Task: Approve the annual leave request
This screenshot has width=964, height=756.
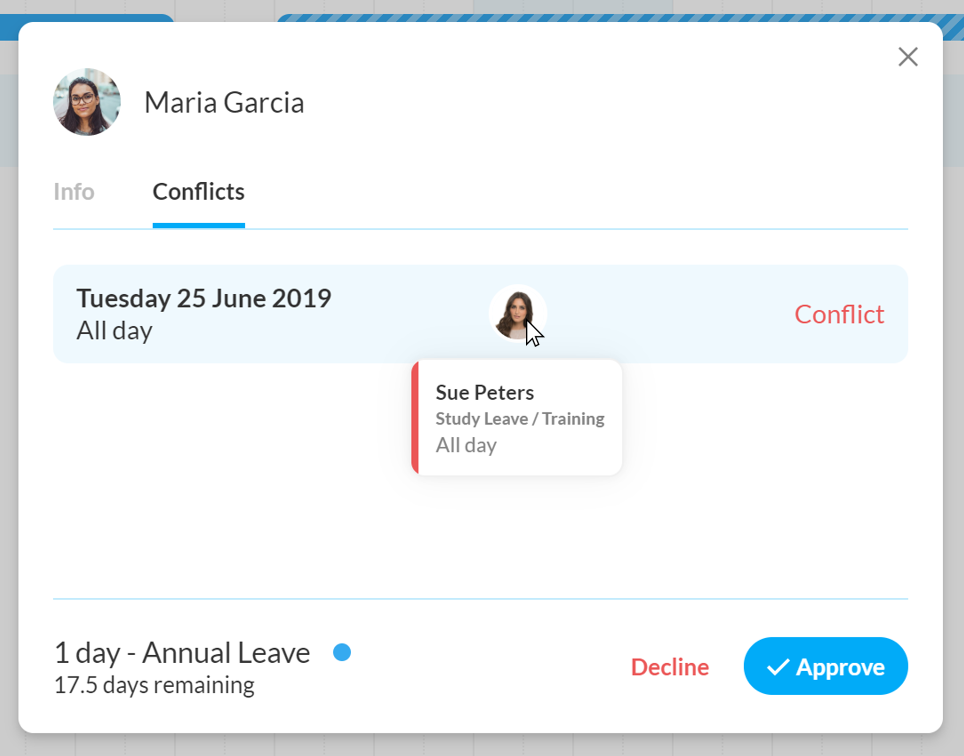Action: (x=826, y=666)
